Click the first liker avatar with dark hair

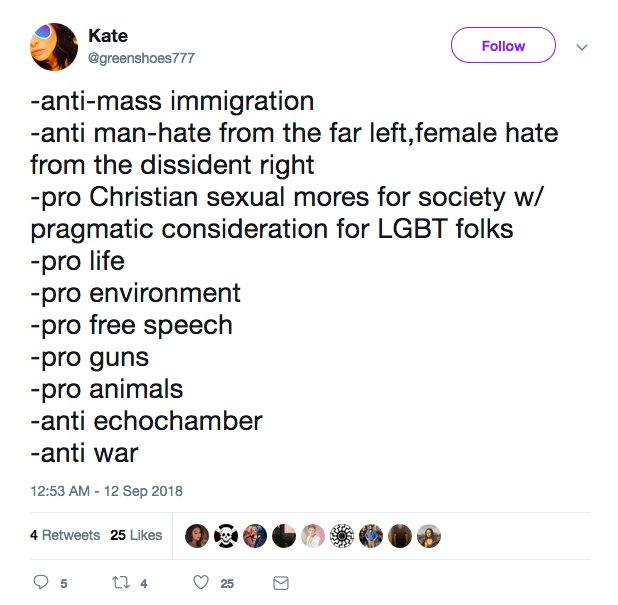(197, 536)
